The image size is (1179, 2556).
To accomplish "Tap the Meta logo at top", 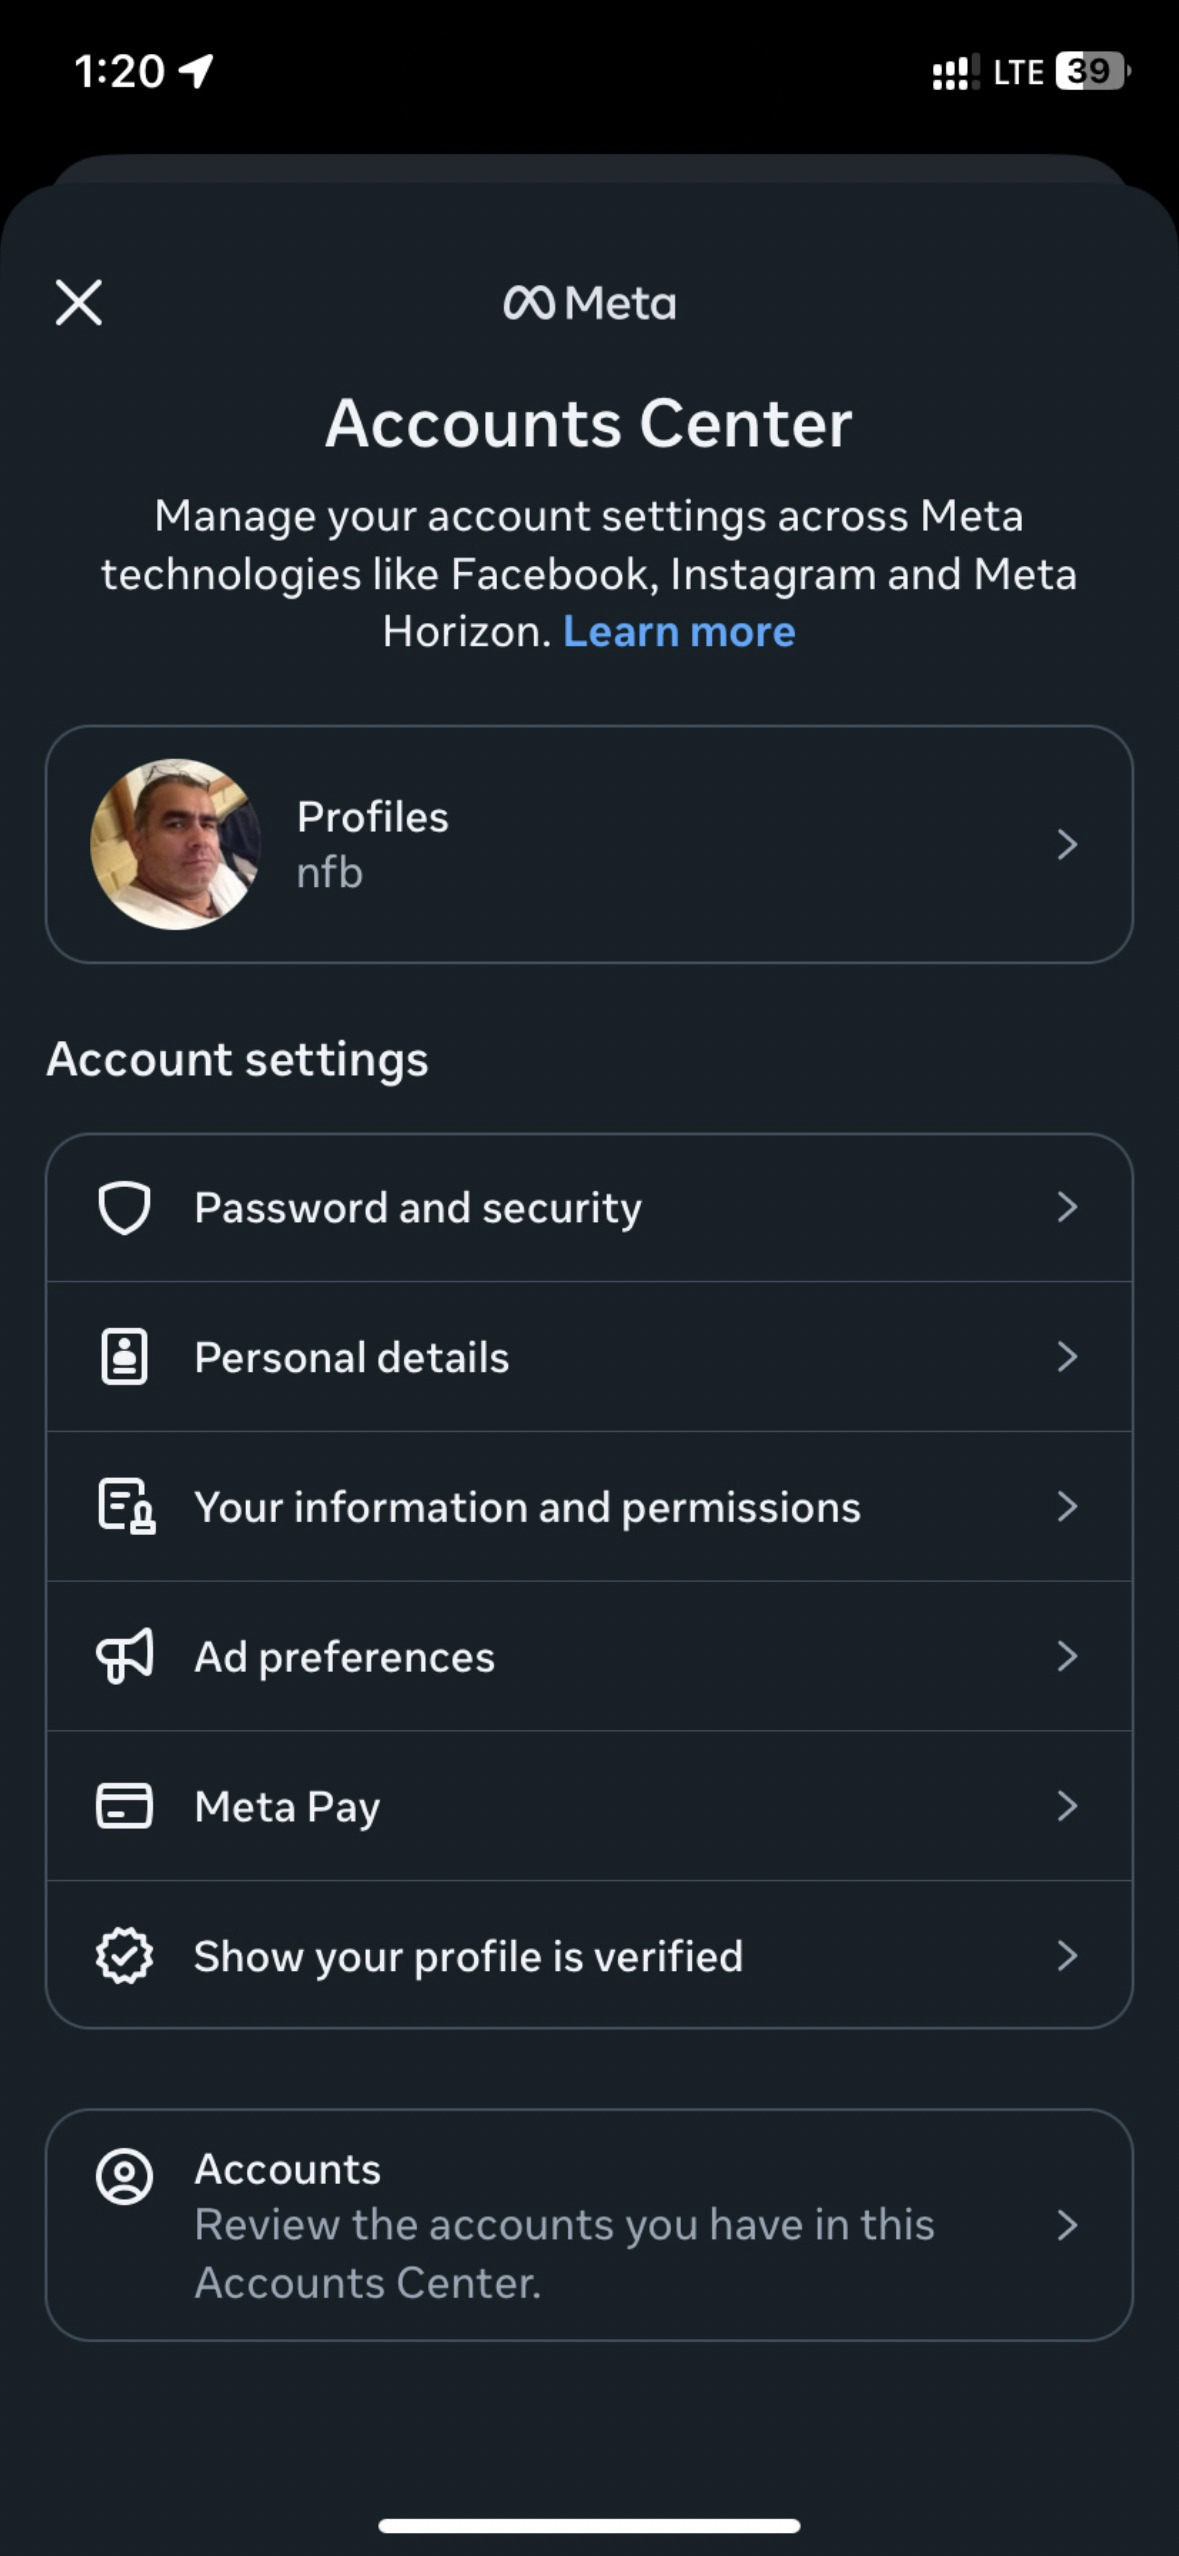I will coord(589,303).
